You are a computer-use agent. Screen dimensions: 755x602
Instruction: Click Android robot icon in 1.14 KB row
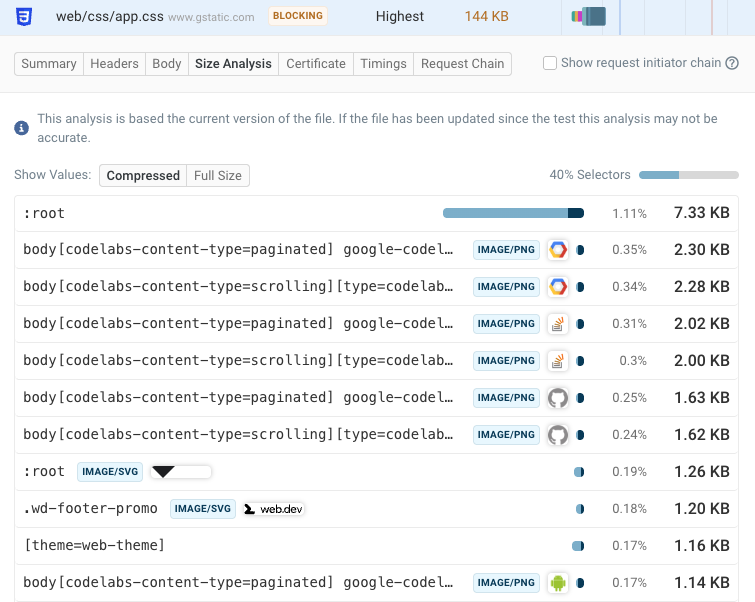(x=558, y=583)
